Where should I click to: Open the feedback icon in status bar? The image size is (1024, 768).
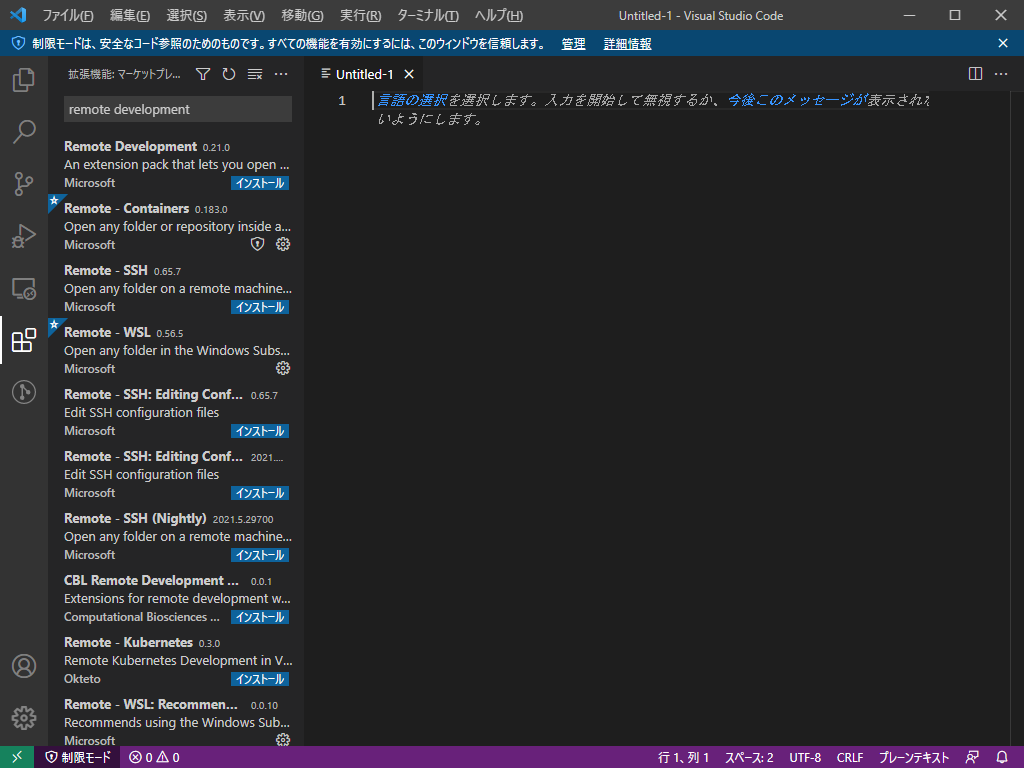(x=972, y=757)
